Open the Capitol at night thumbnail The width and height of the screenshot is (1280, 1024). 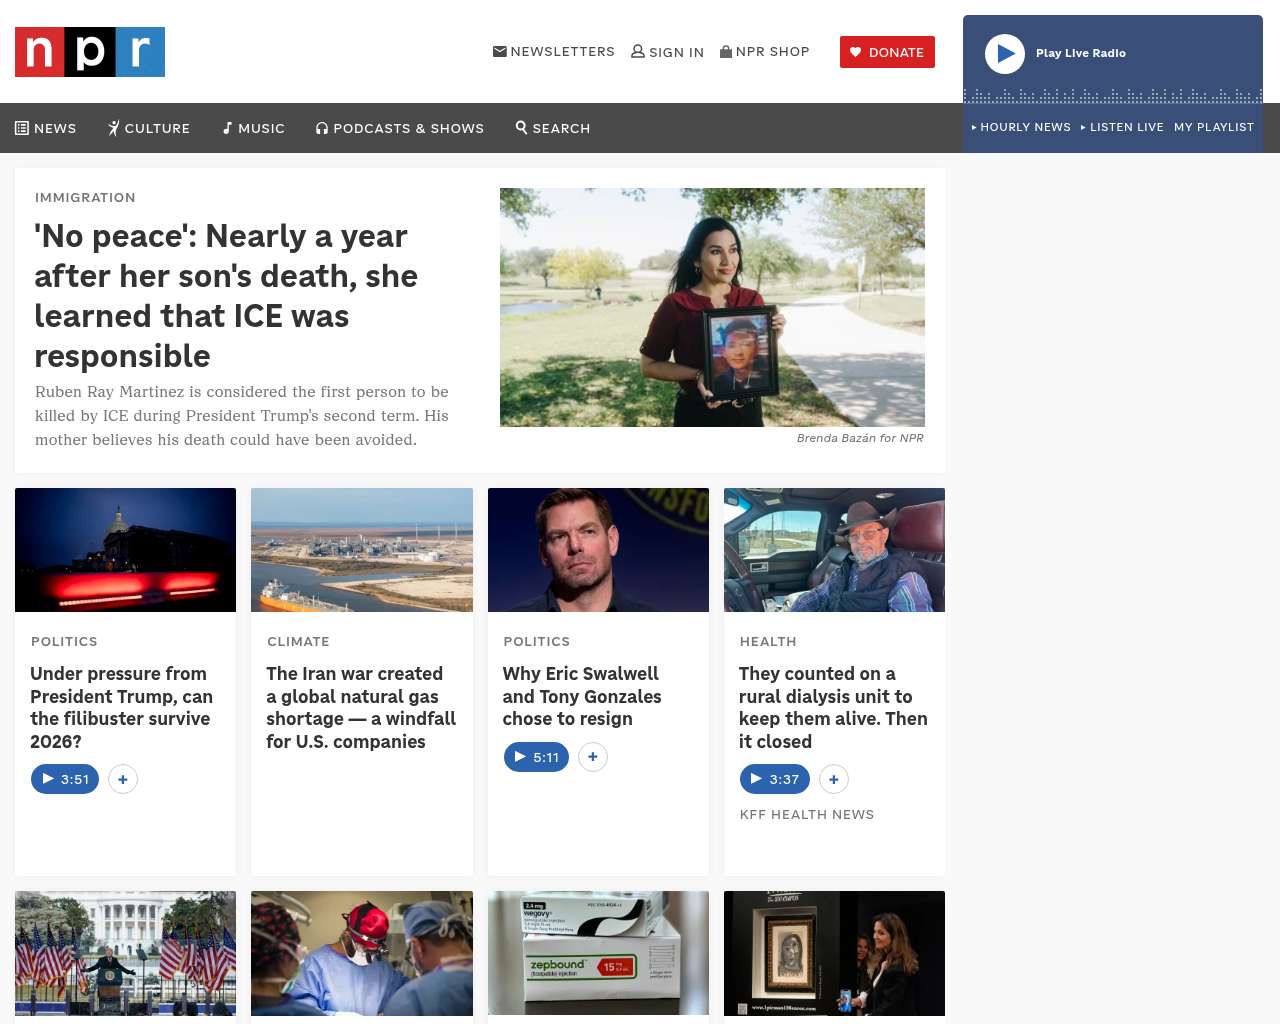(x=126, y=550)
